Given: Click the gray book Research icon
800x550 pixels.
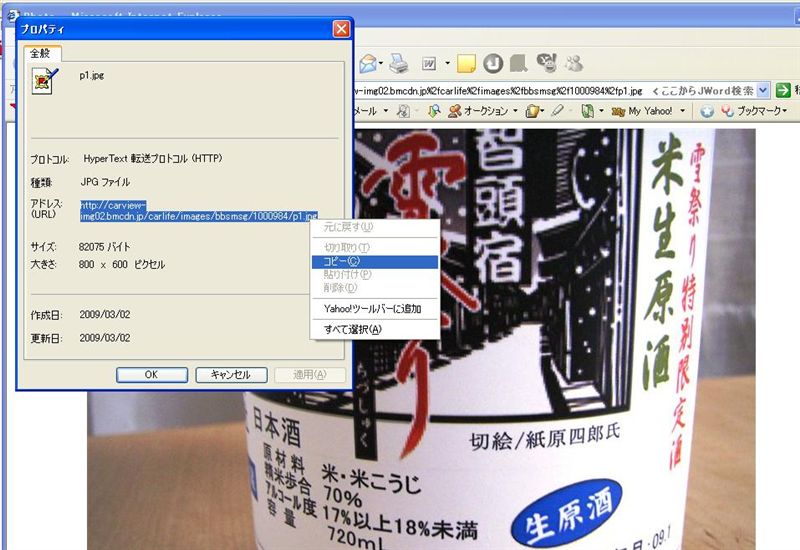Looking at the screenshot, I should pos(518,63).
